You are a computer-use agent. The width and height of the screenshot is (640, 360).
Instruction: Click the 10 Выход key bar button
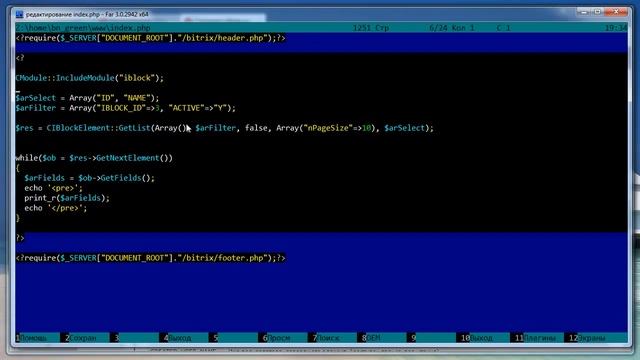click(477, 338)
